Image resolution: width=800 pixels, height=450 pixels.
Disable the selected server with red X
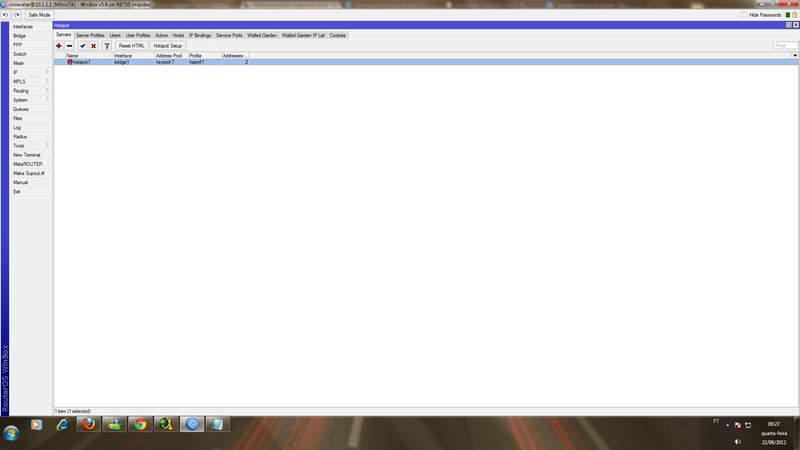point(93,46)
